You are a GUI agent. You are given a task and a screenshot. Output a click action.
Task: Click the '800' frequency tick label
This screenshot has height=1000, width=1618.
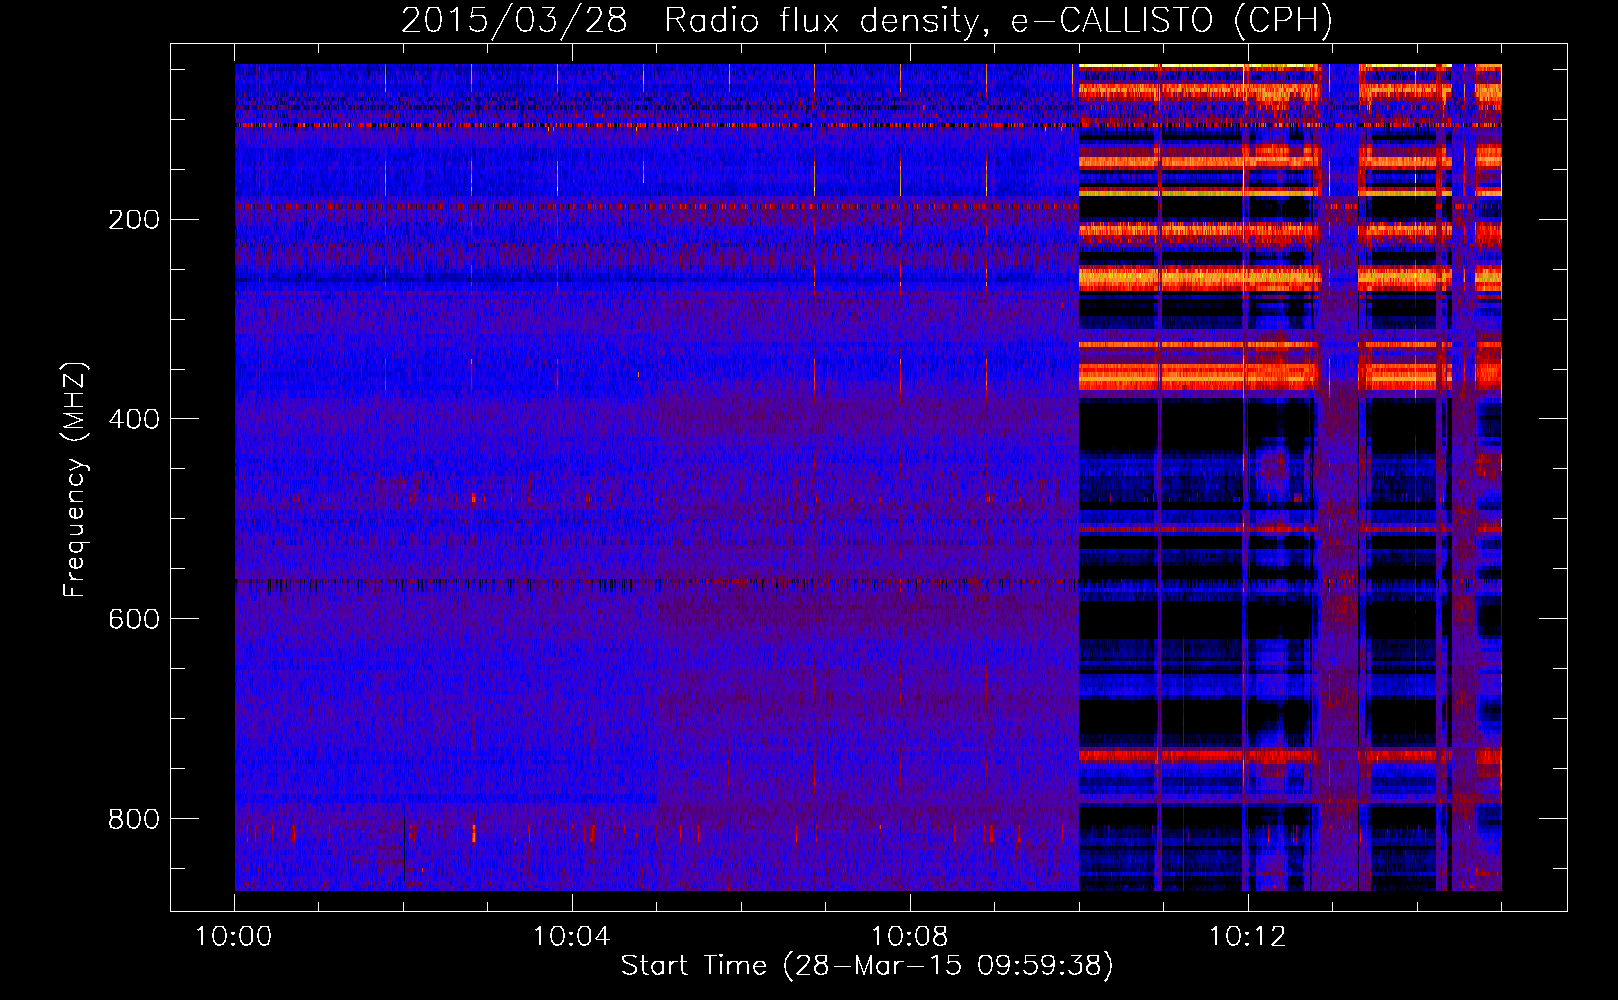point(134,819)
